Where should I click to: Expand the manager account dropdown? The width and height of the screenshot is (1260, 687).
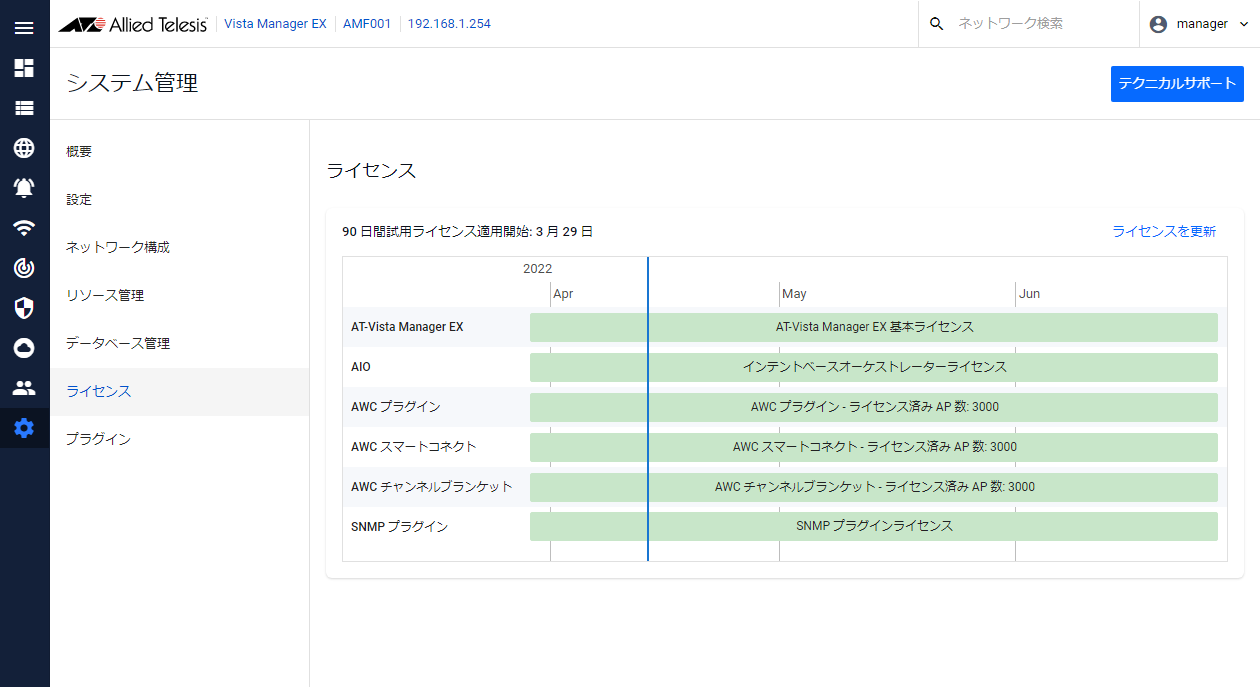coord(1200,24)
